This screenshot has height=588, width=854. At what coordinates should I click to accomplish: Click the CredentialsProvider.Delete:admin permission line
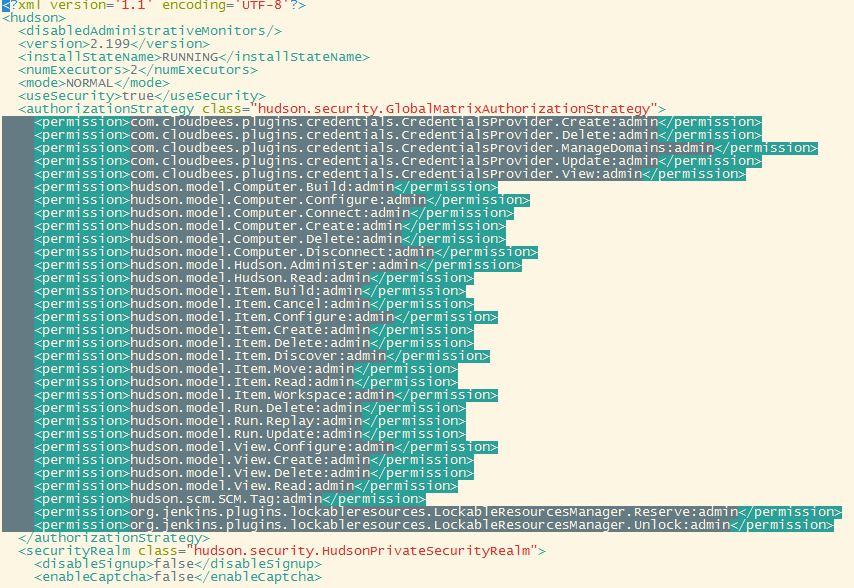click(x=398, y=135)
